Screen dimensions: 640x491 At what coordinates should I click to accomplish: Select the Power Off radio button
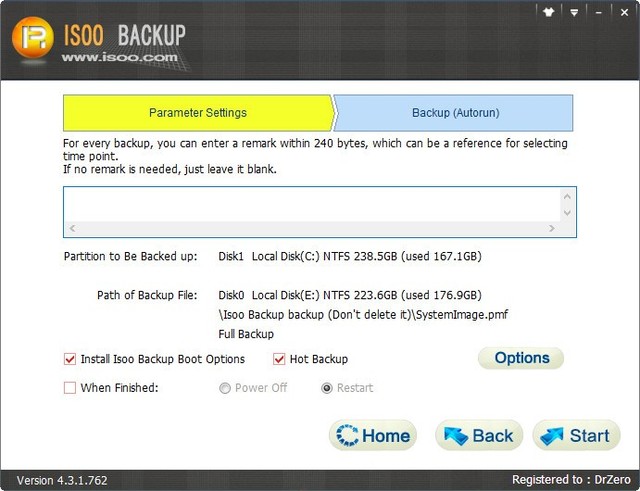[x=225, y=388]
